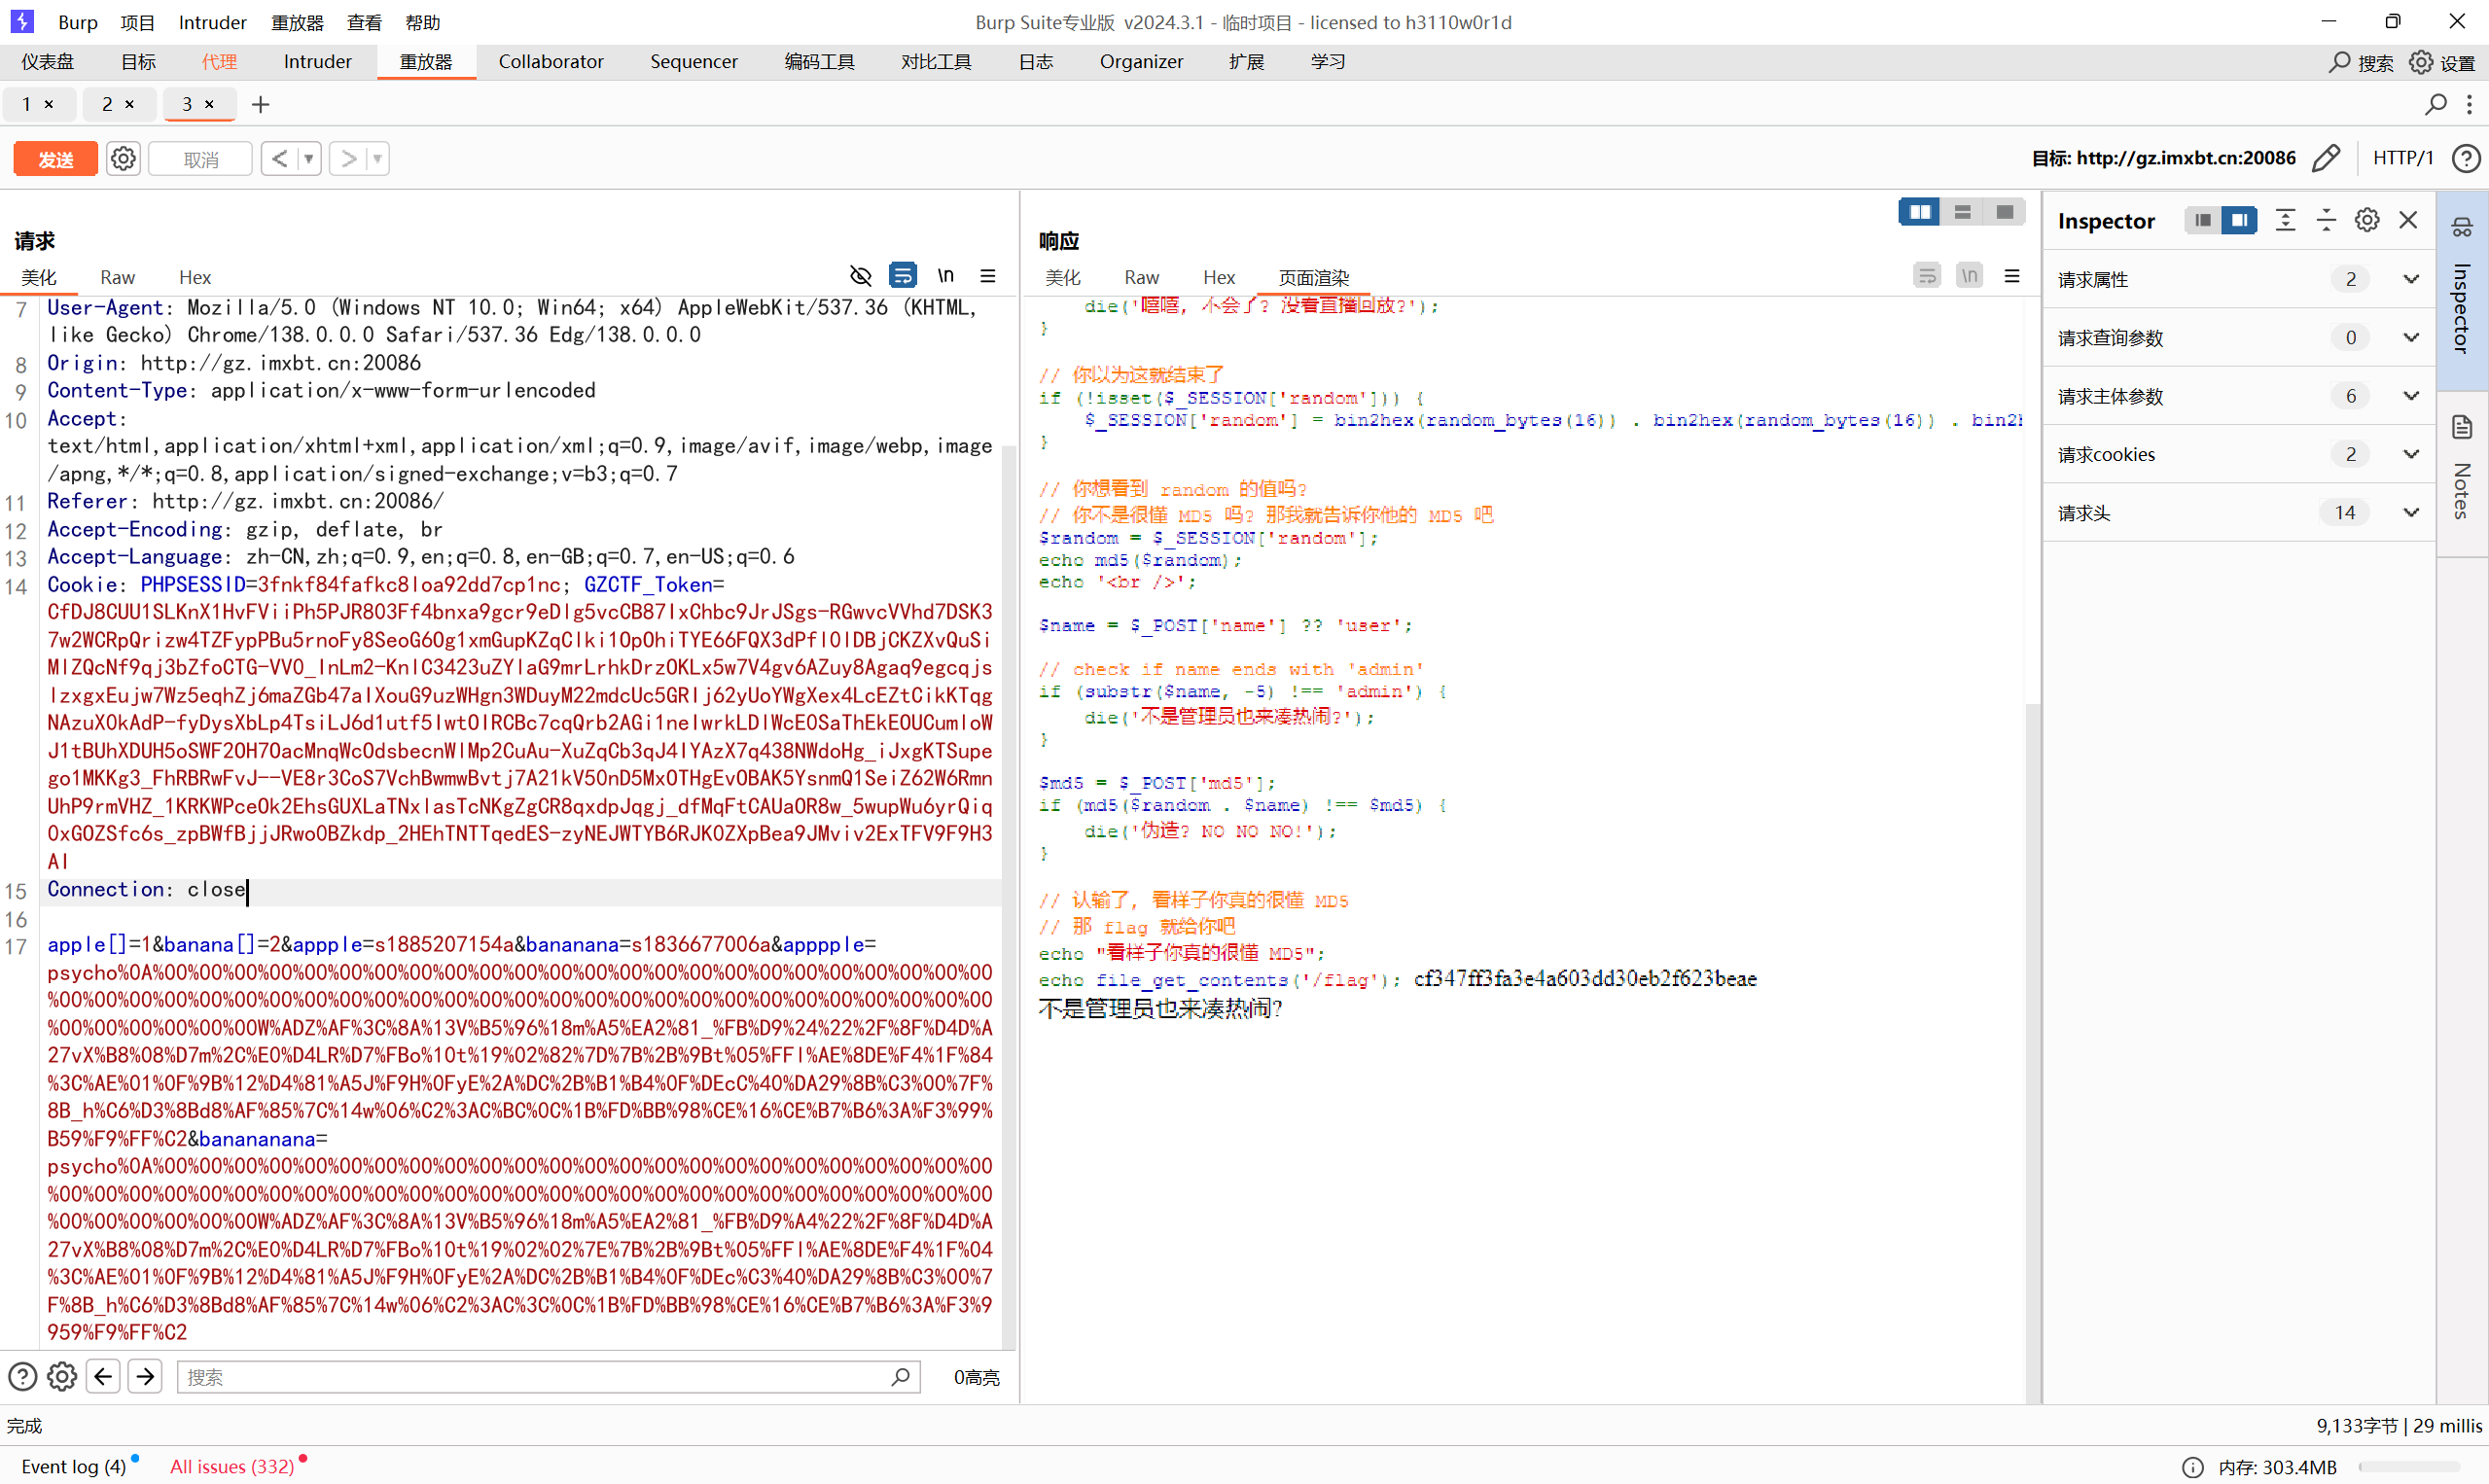Toggle line wrap in the request editor

point(902,275)
